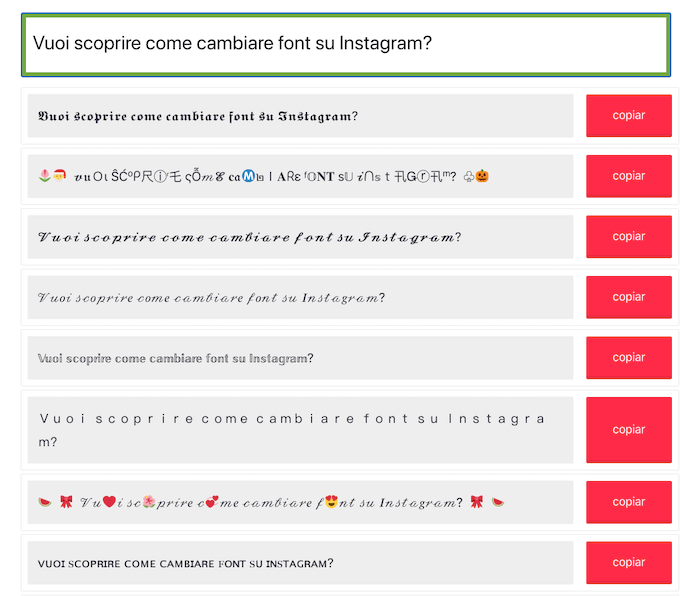Copy the watermelon and ribbon emoji version
Screen dimensions: 700x596
click(x=628, y=502)
